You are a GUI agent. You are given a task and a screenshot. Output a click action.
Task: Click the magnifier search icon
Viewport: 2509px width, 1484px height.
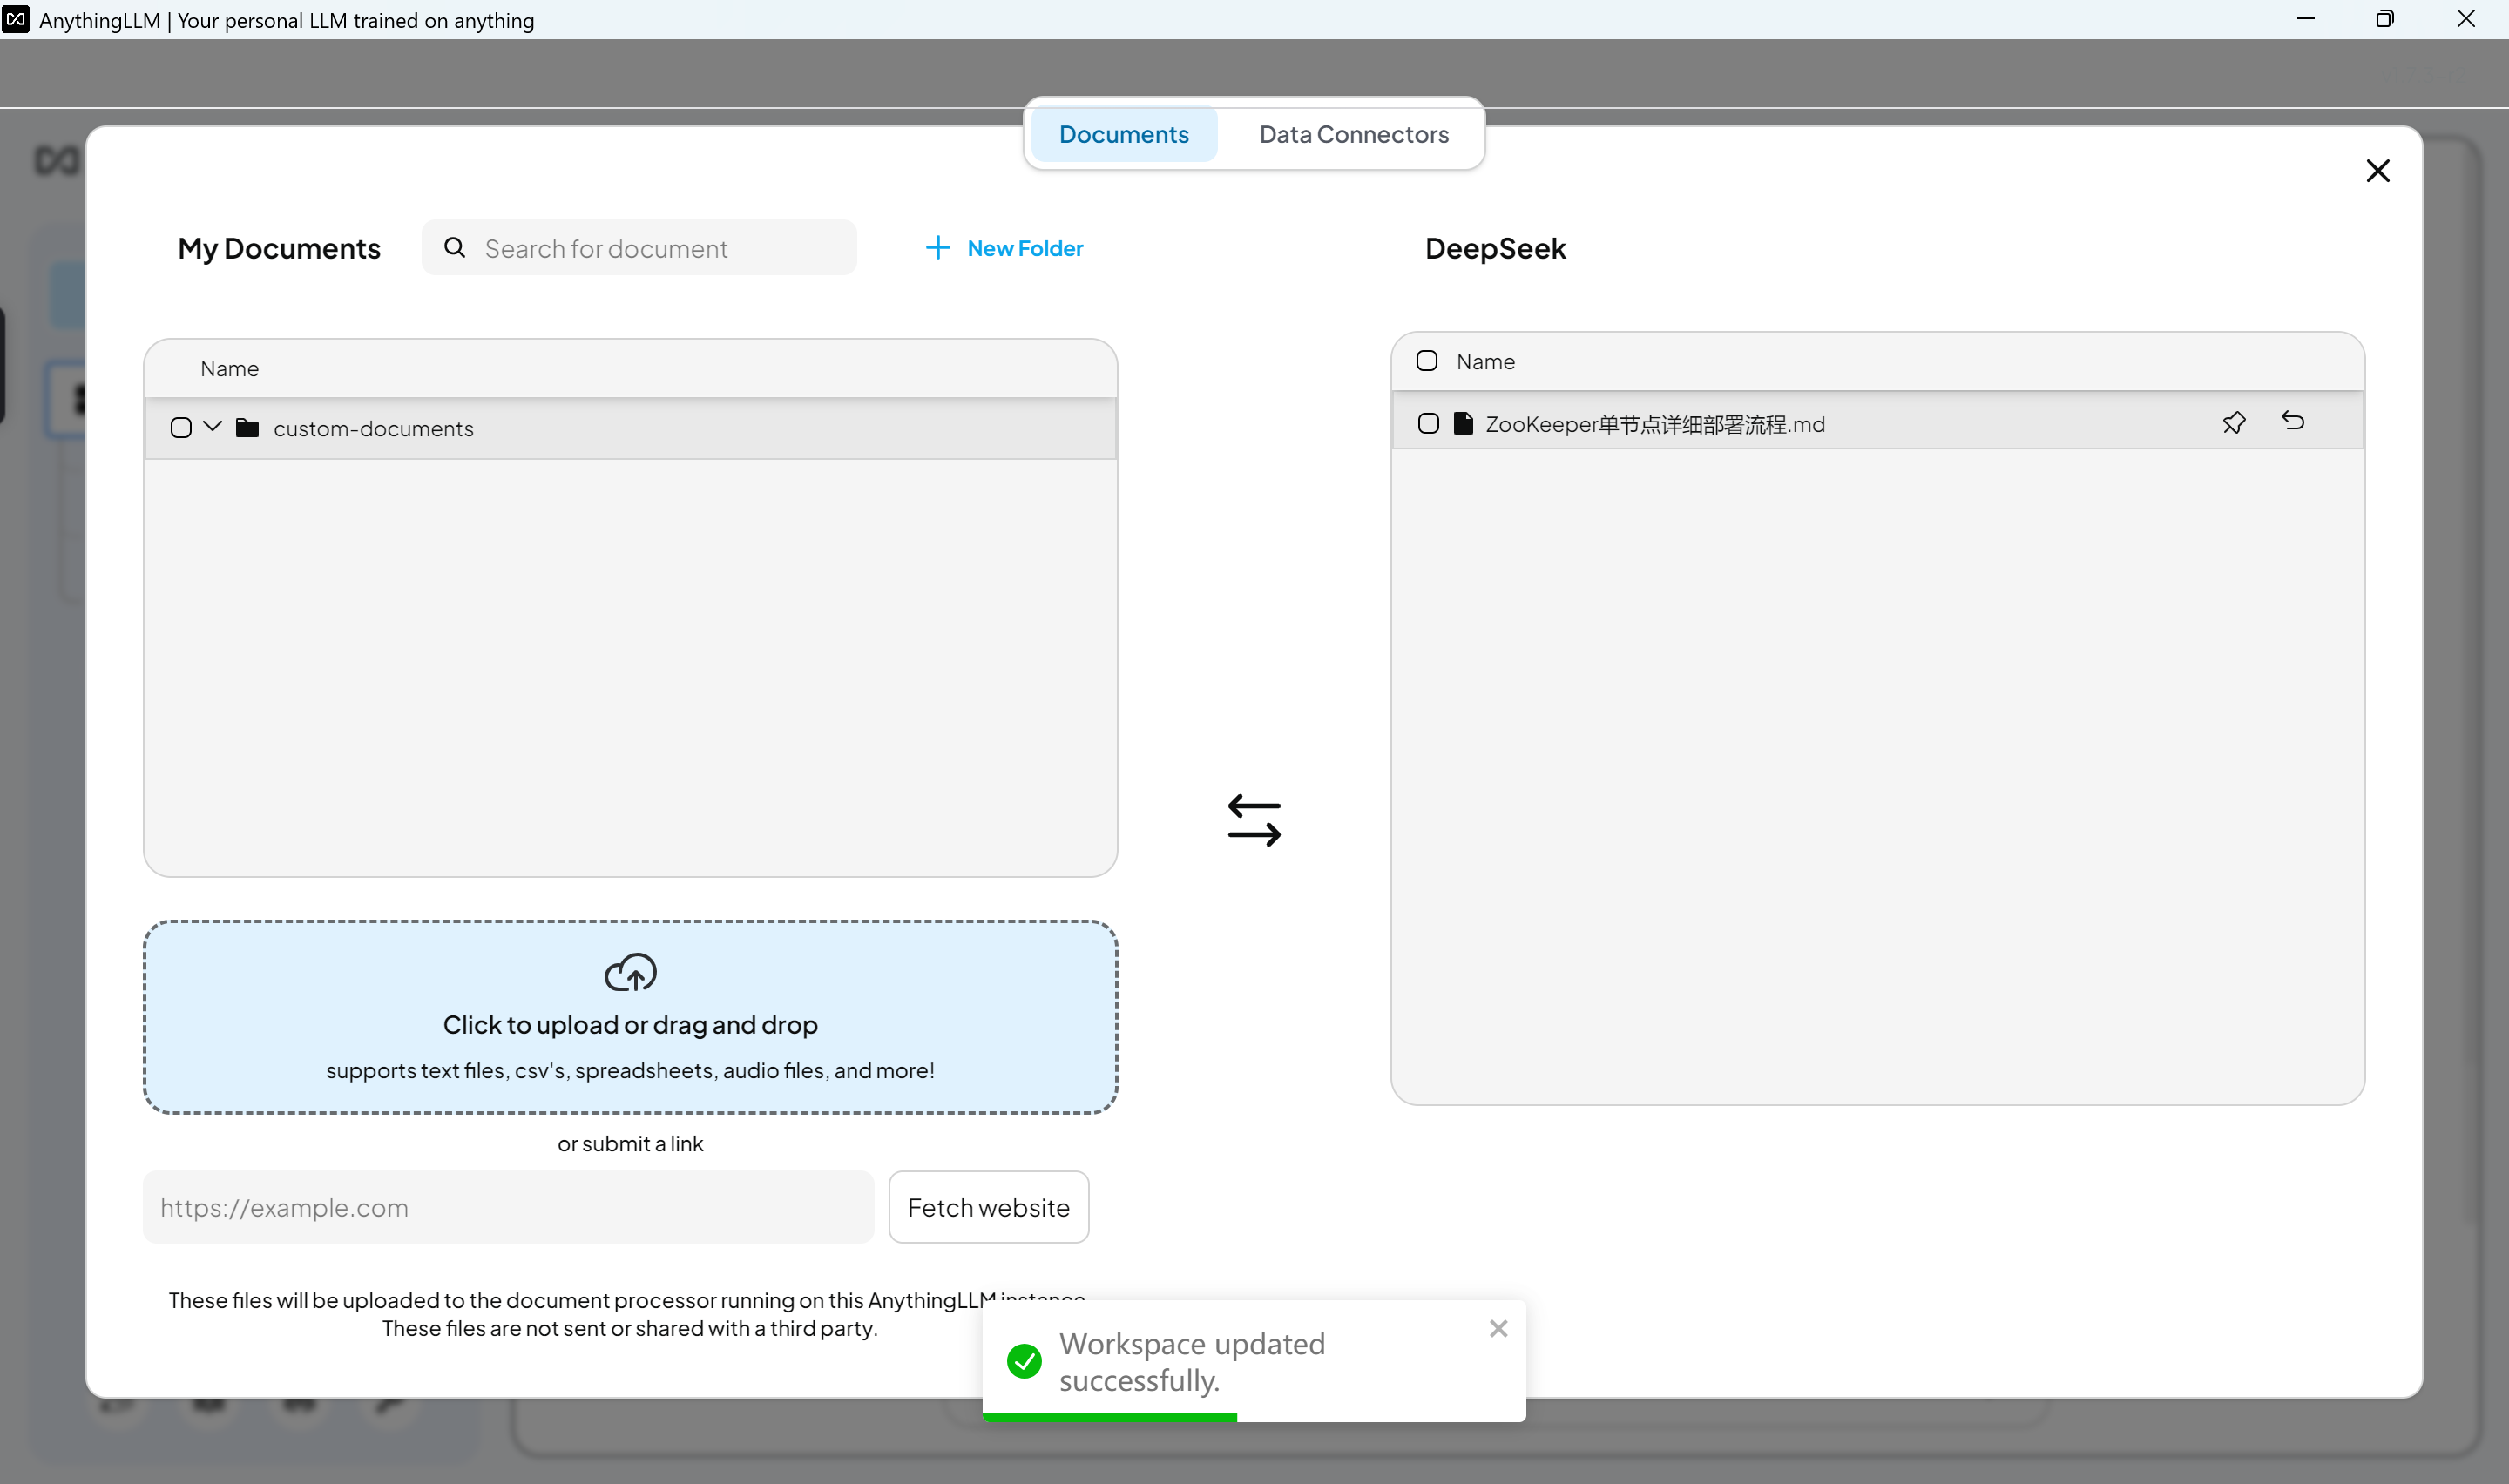tap(455, 248)
